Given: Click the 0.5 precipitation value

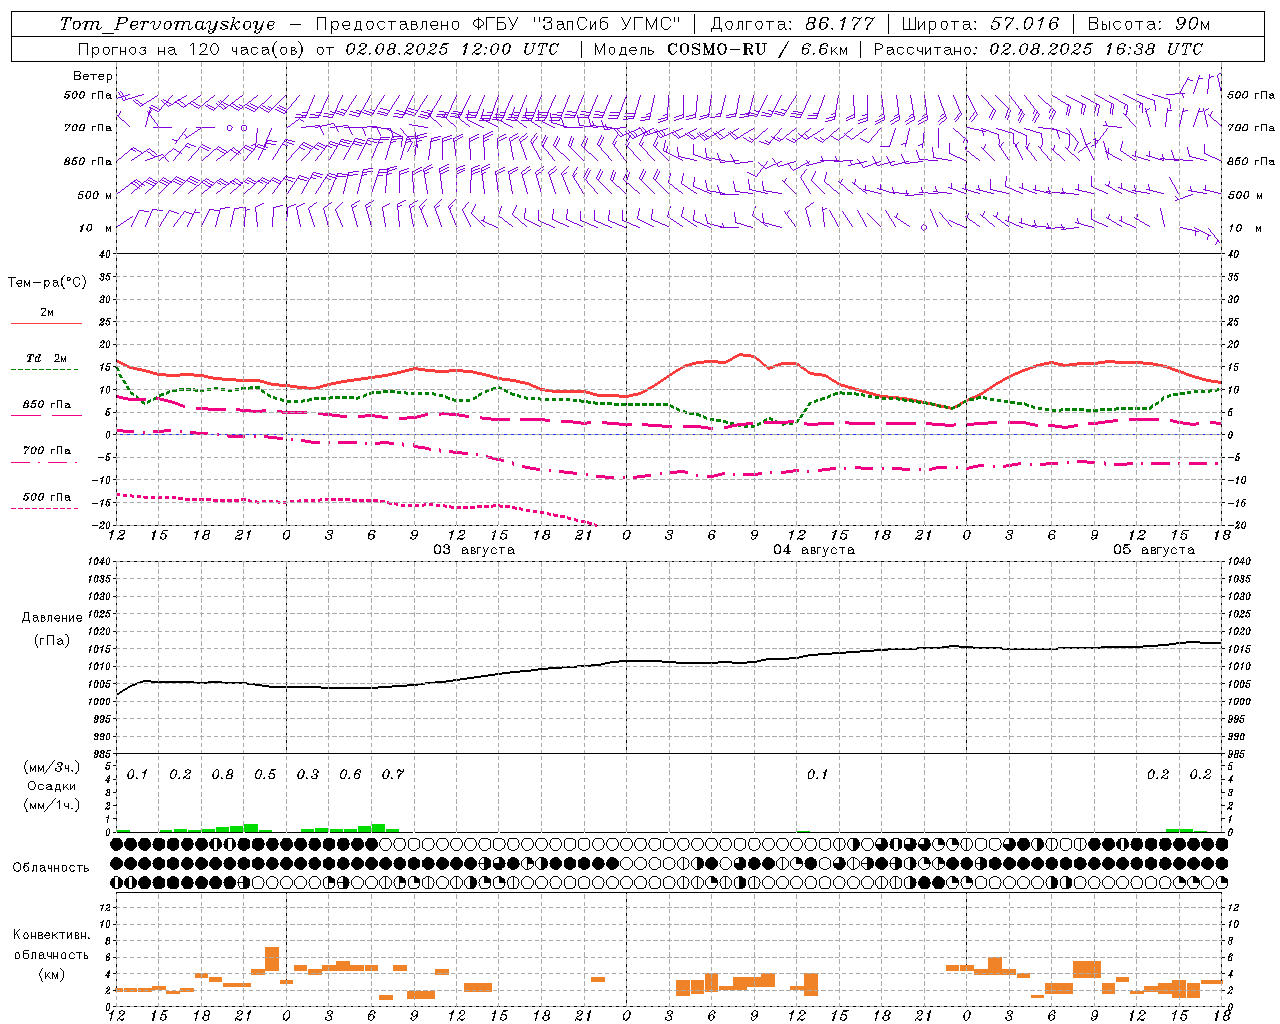Looking at the screenshot, I should pyautogui.click(x=265, y=775).
